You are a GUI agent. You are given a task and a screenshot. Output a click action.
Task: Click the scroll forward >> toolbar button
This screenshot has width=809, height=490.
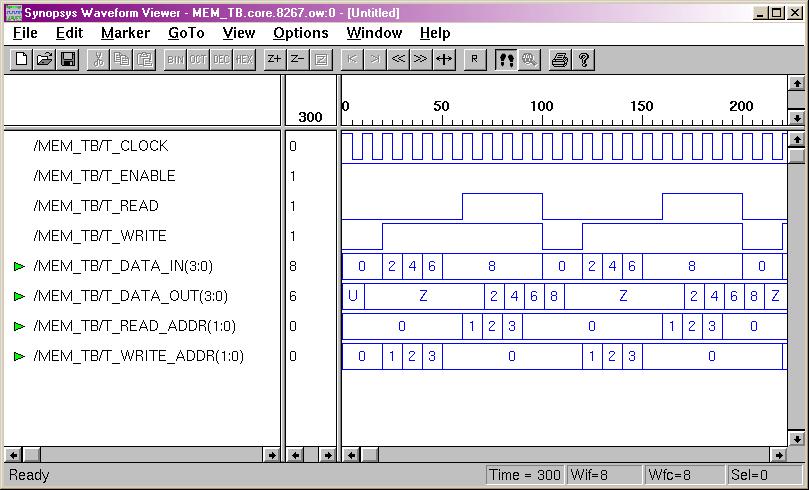421,59
